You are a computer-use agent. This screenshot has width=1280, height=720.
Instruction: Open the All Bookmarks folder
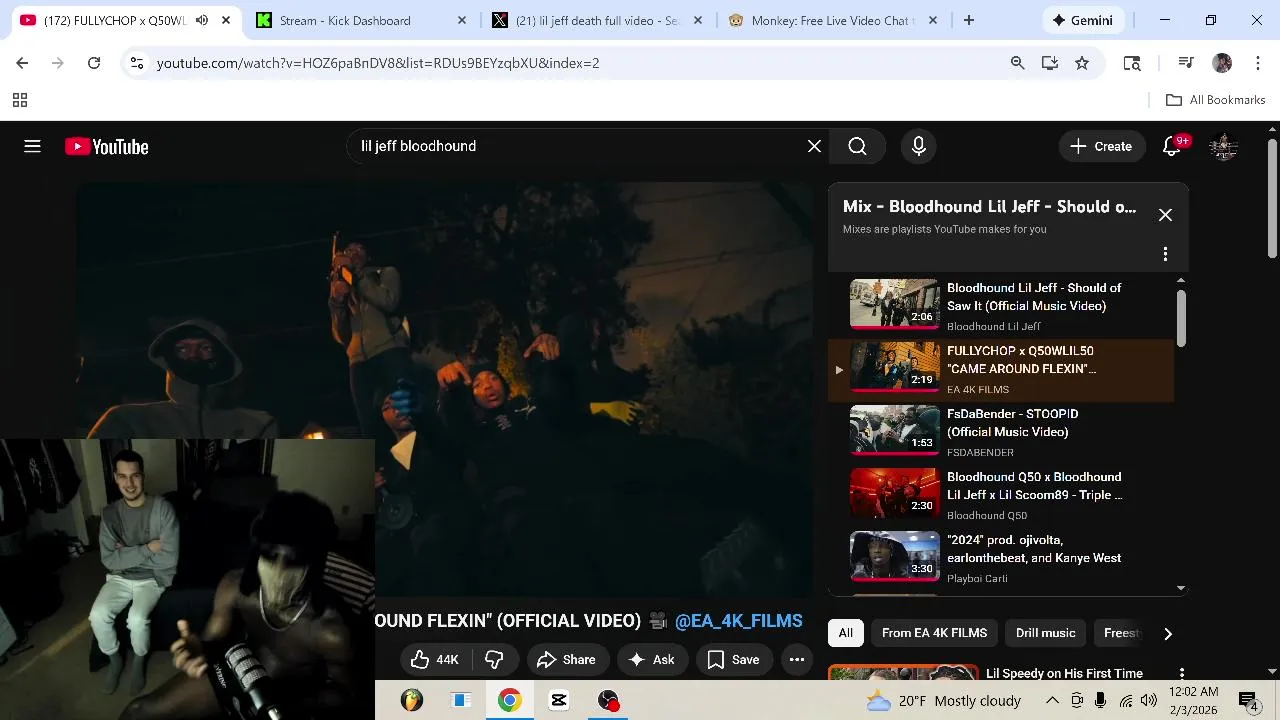(x=1216, y=100)
